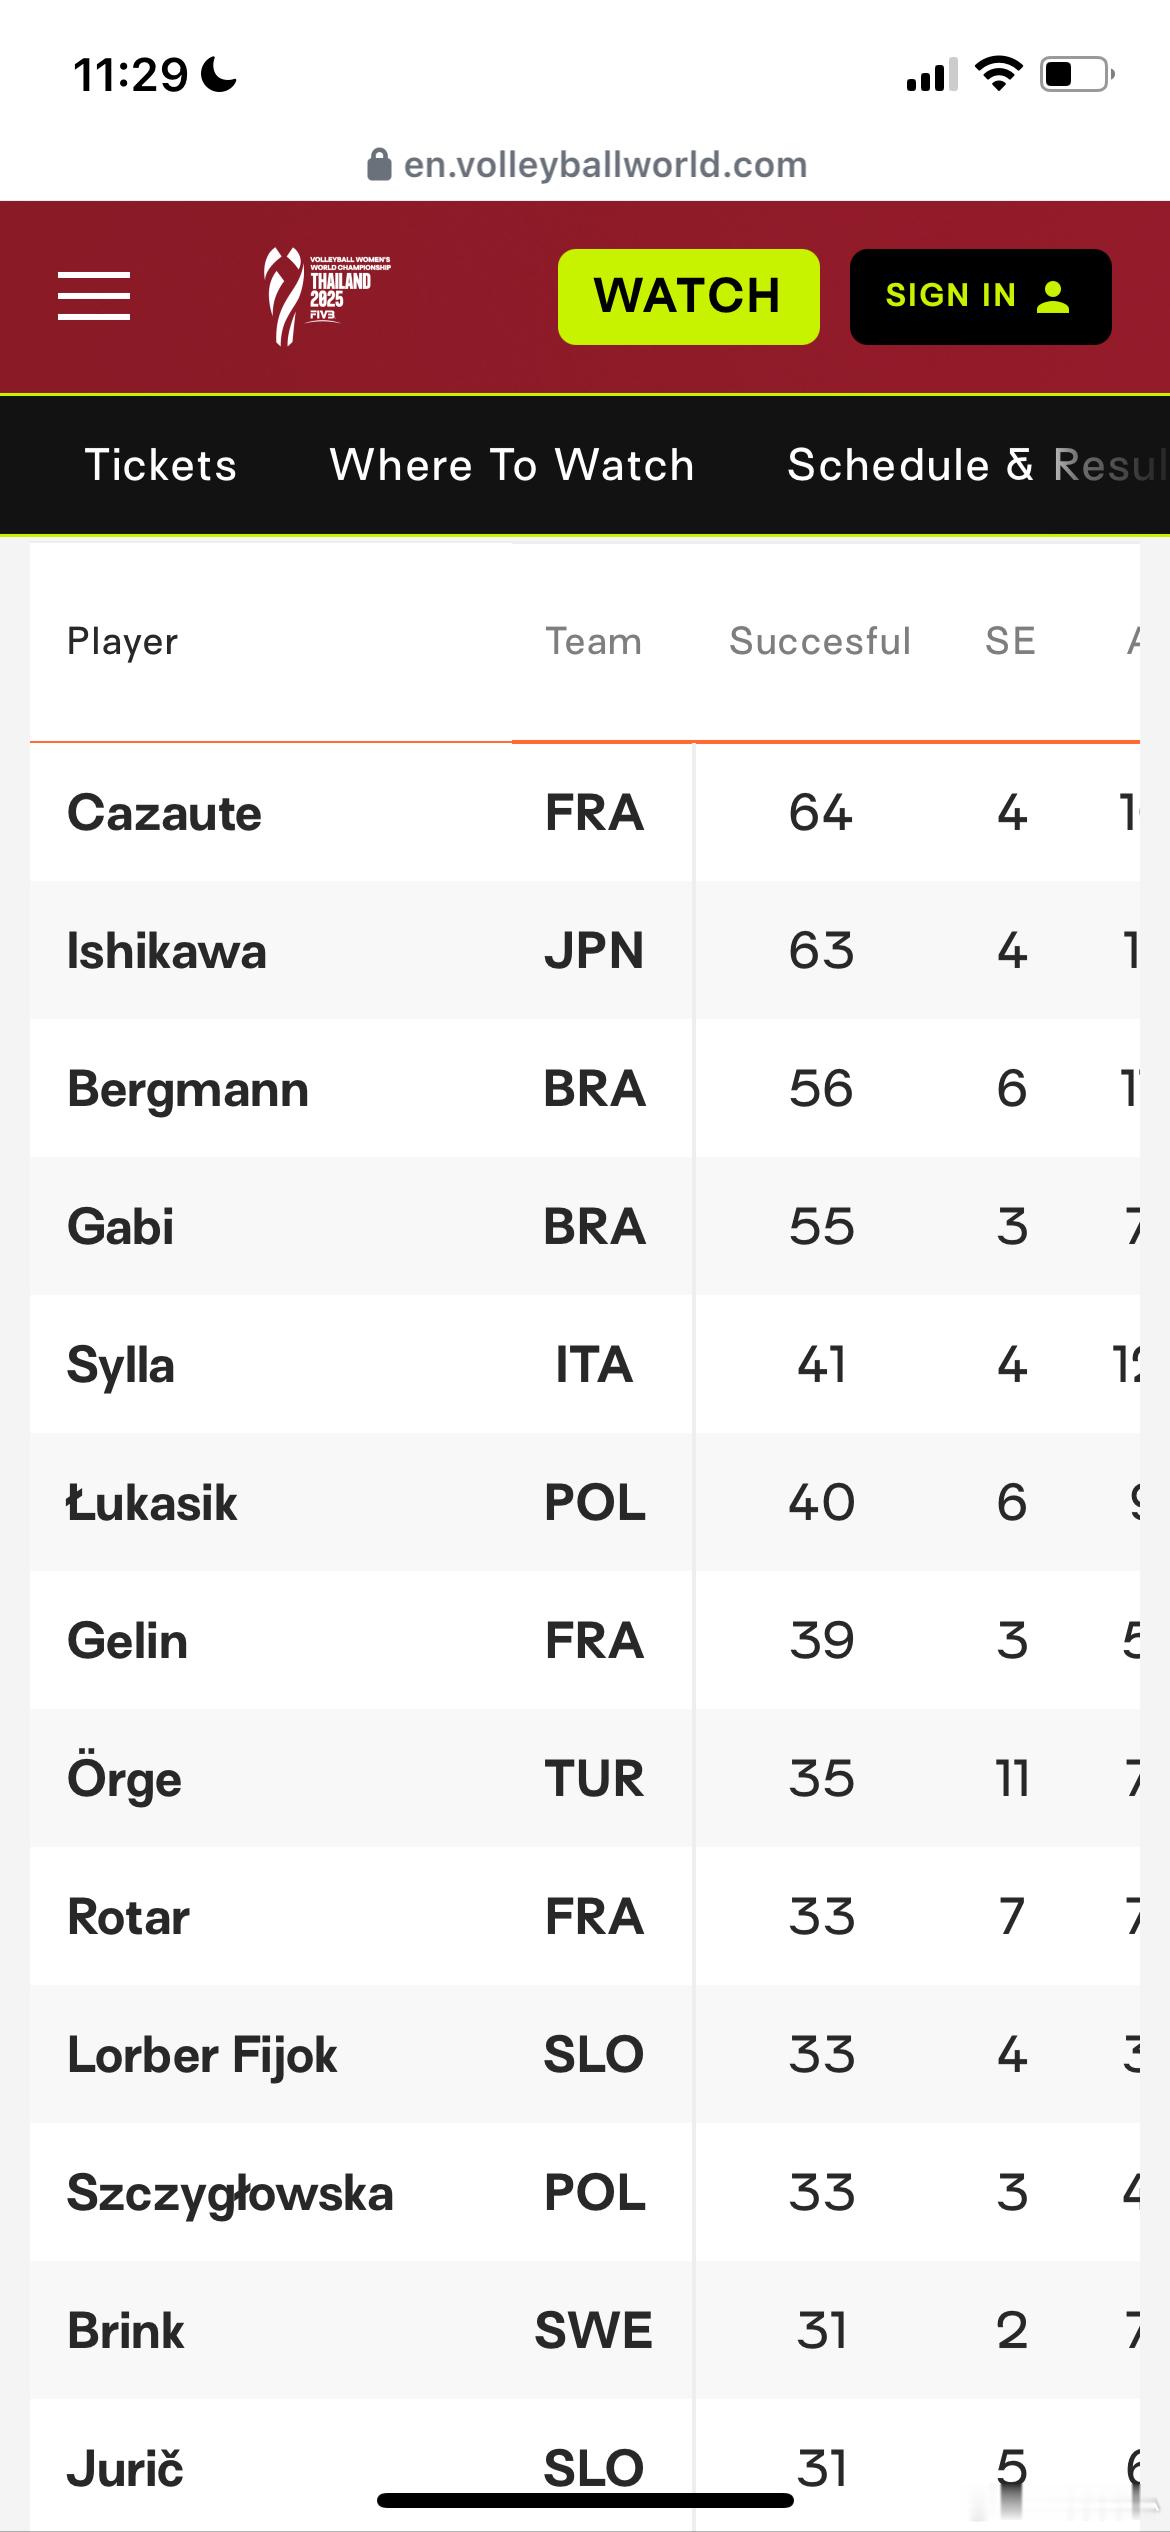Tap the home indicator bar at bottom
The height and width of the screenshot is (2532, 1170).
(x=585, y=2500)
